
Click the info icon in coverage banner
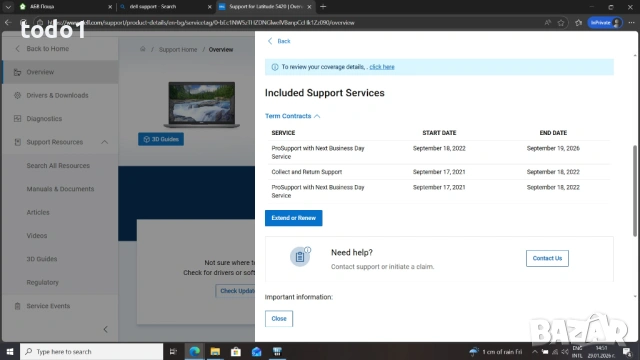[x=275, y=67]
